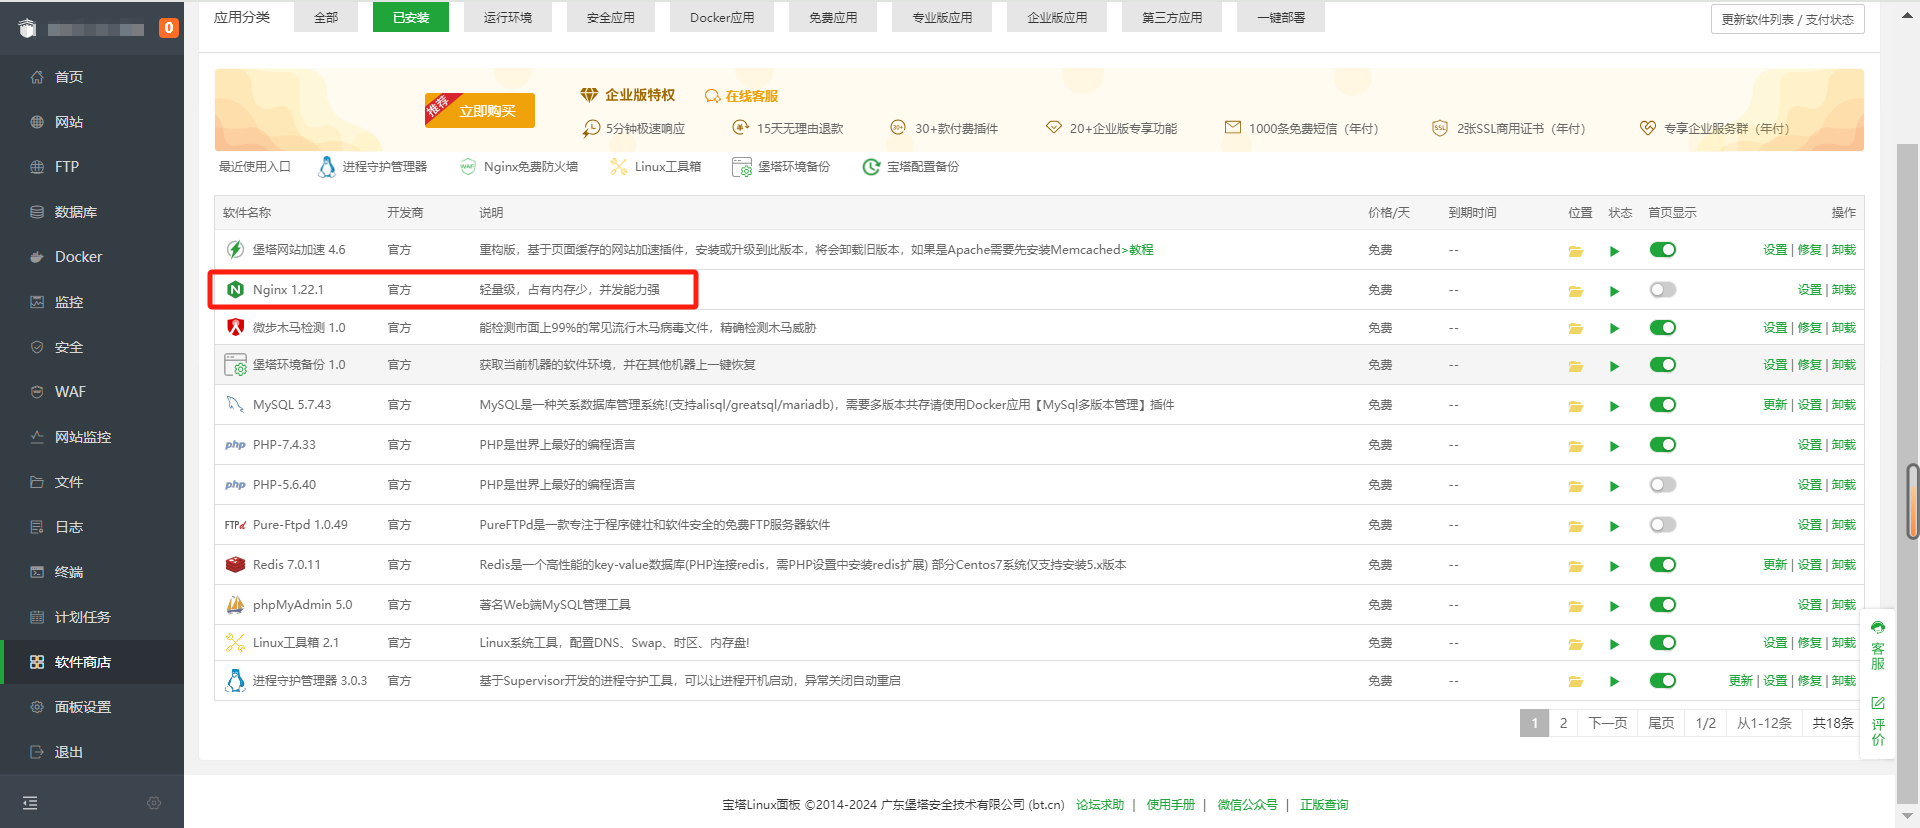This screenshot has height=828, width=1920.
Task: Click 尾页 pagination button
Action: [1661, 723]
